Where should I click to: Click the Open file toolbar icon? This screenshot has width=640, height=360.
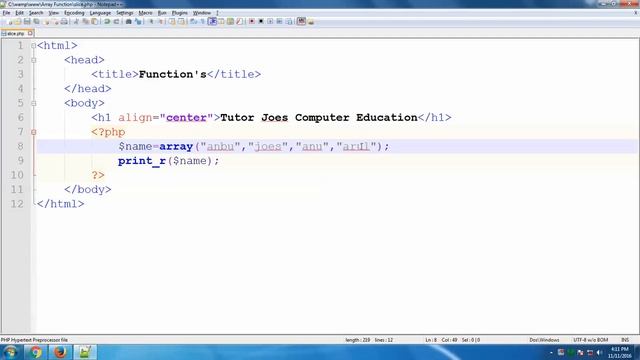(x=18, y=21)
